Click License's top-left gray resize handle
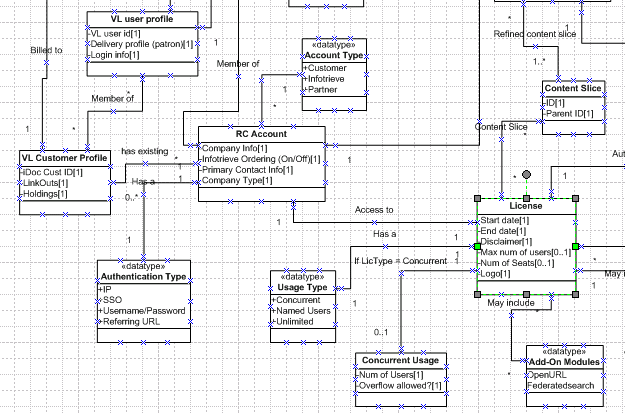The height and width of the screenshot is (413, 625). 478,197
